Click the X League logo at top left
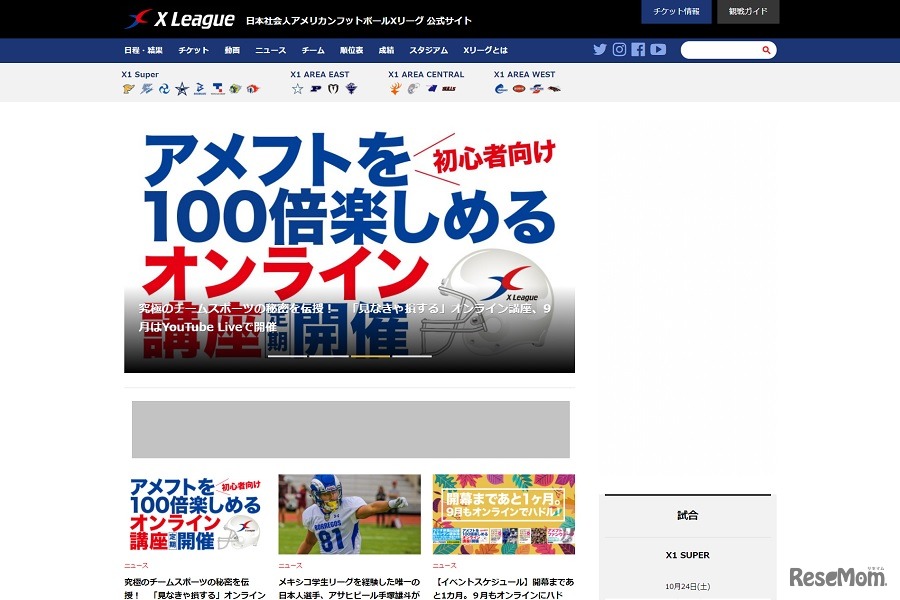The image size is (900, 600). tap(176, 16)
